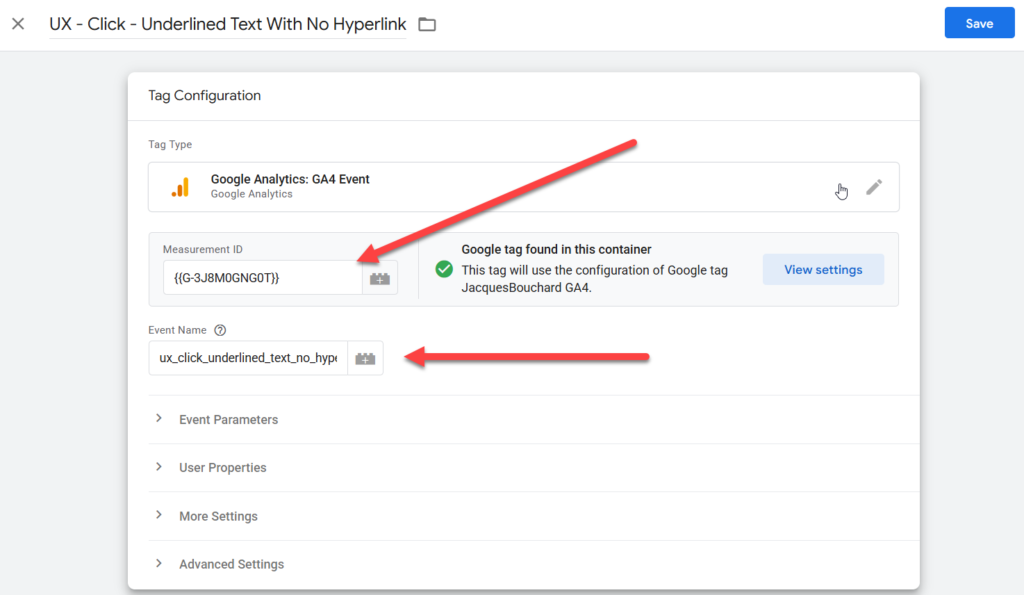1024x595 pixels.
Task: Click the orange Google Analytics bar chart icon
Action: tap(180, 187)
